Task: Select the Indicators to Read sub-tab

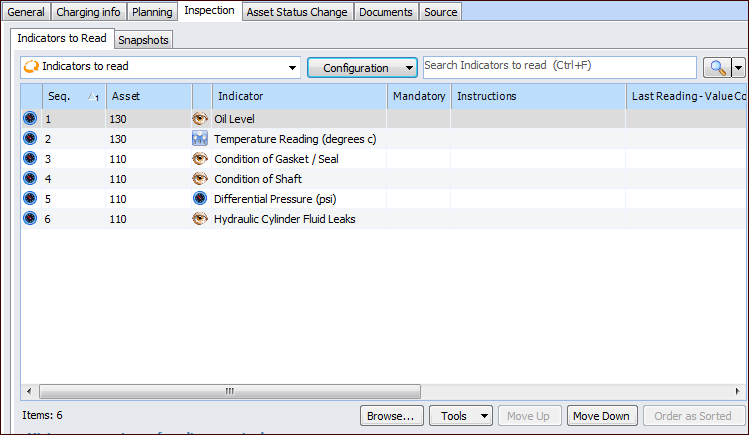Action: [62, 38]
